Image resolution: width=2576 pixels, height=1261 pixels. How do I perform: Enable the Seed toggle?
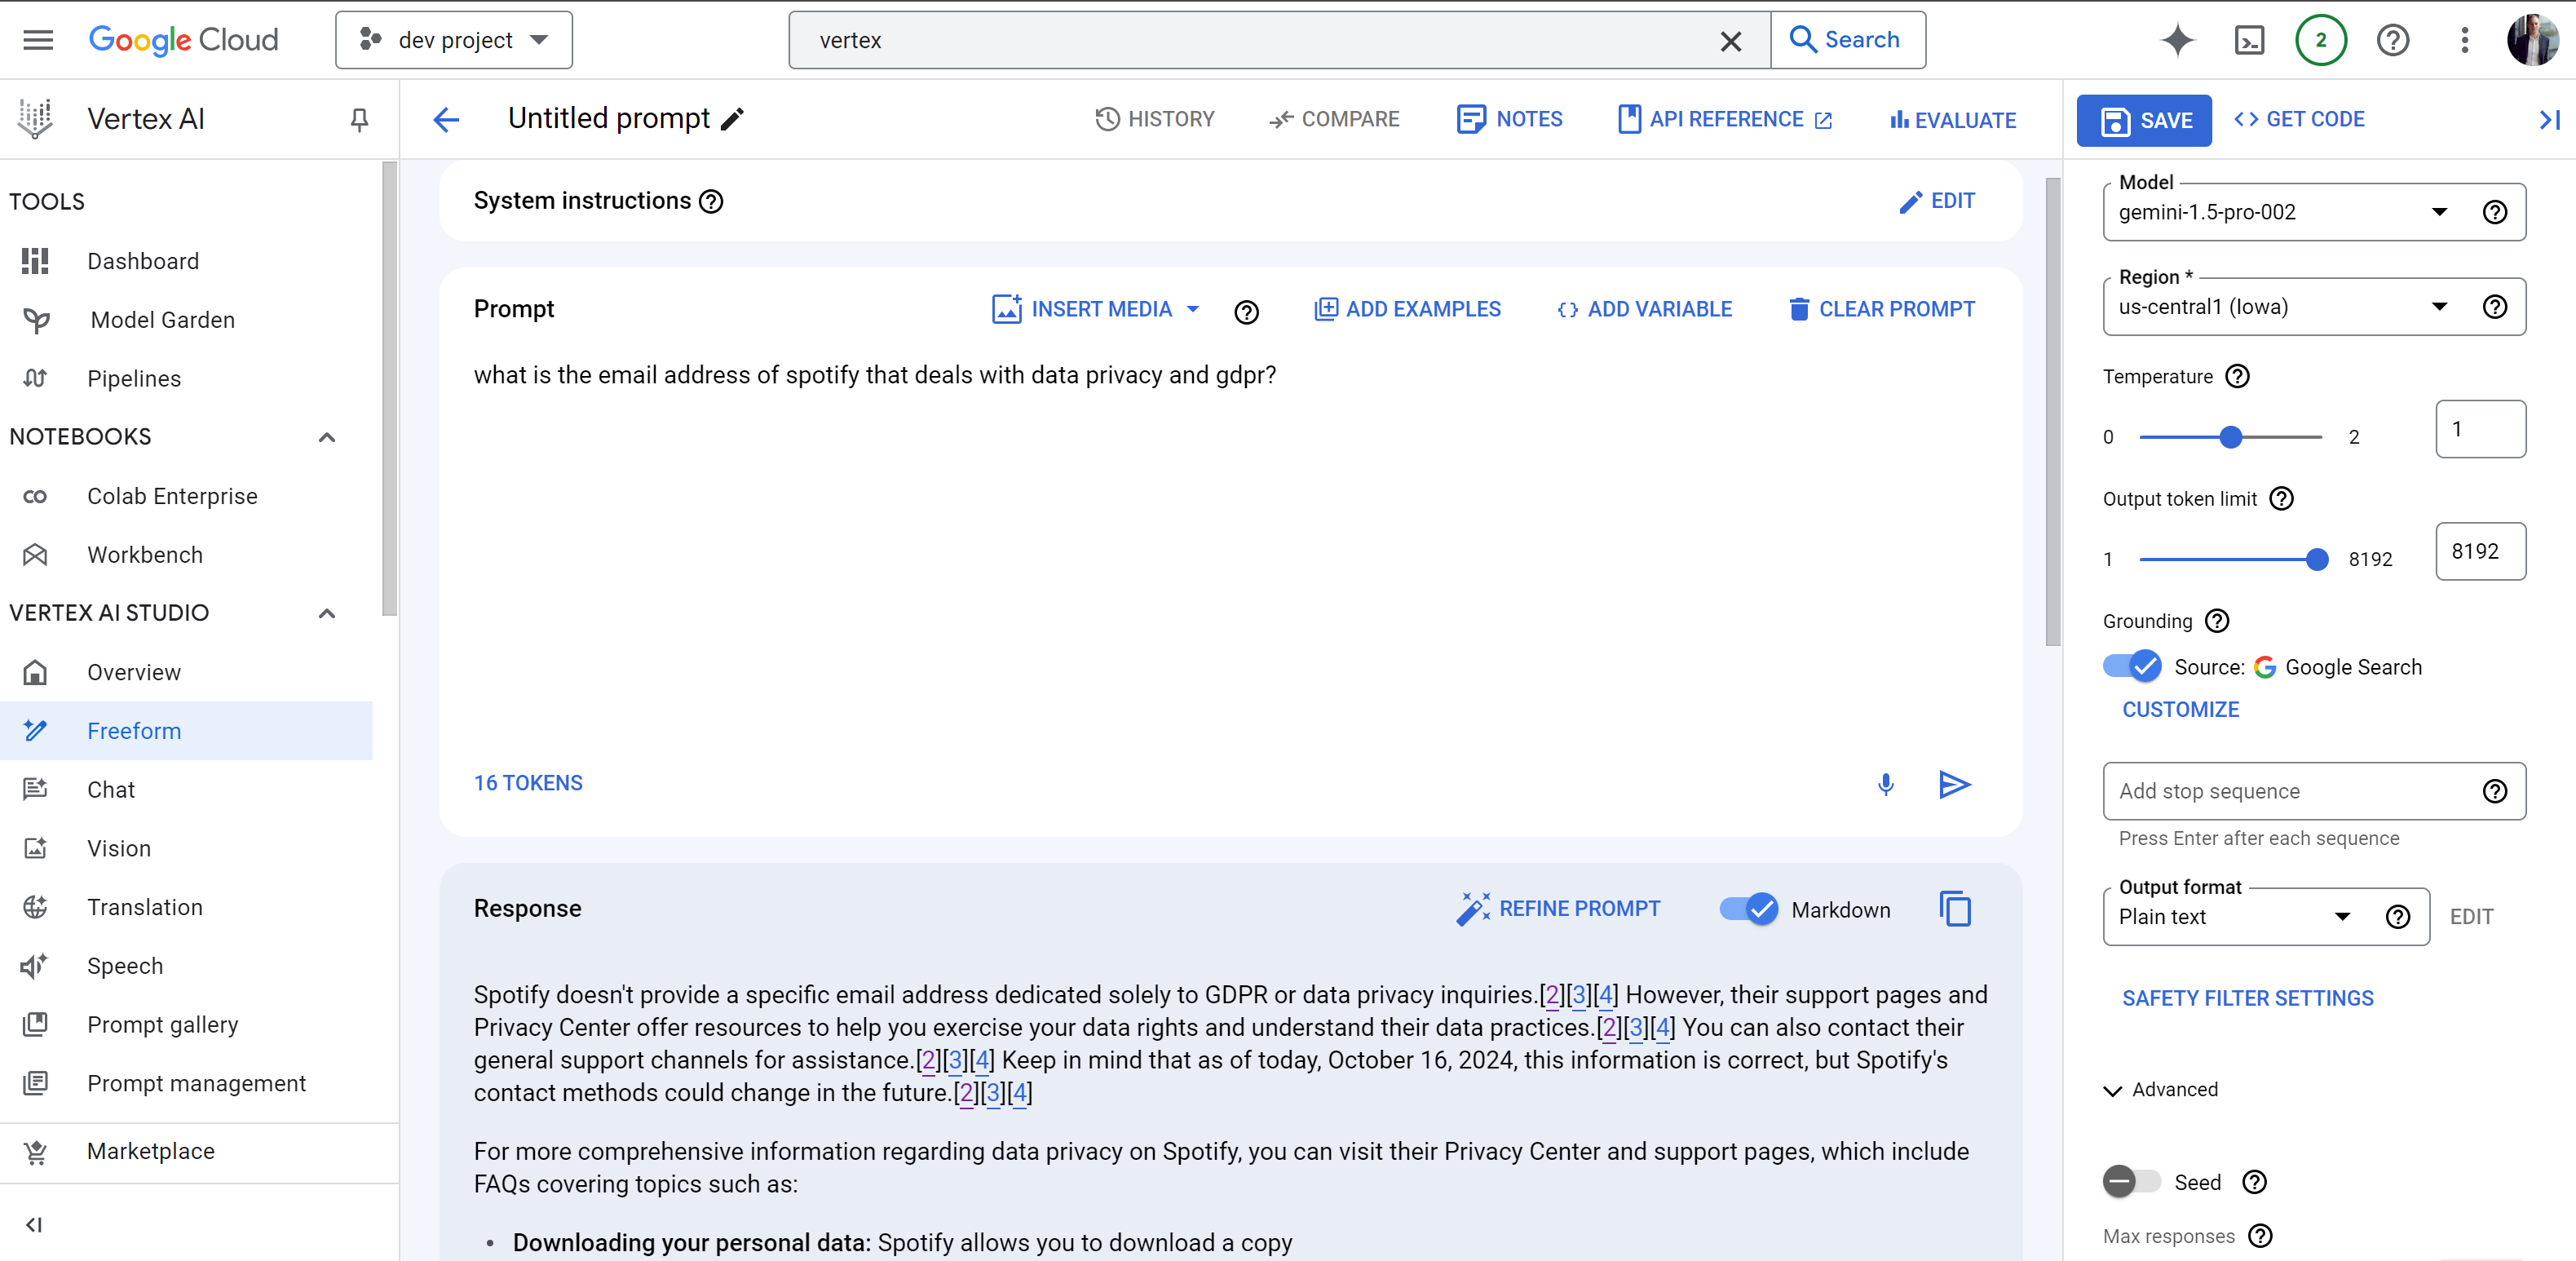click(2131, 1182)
